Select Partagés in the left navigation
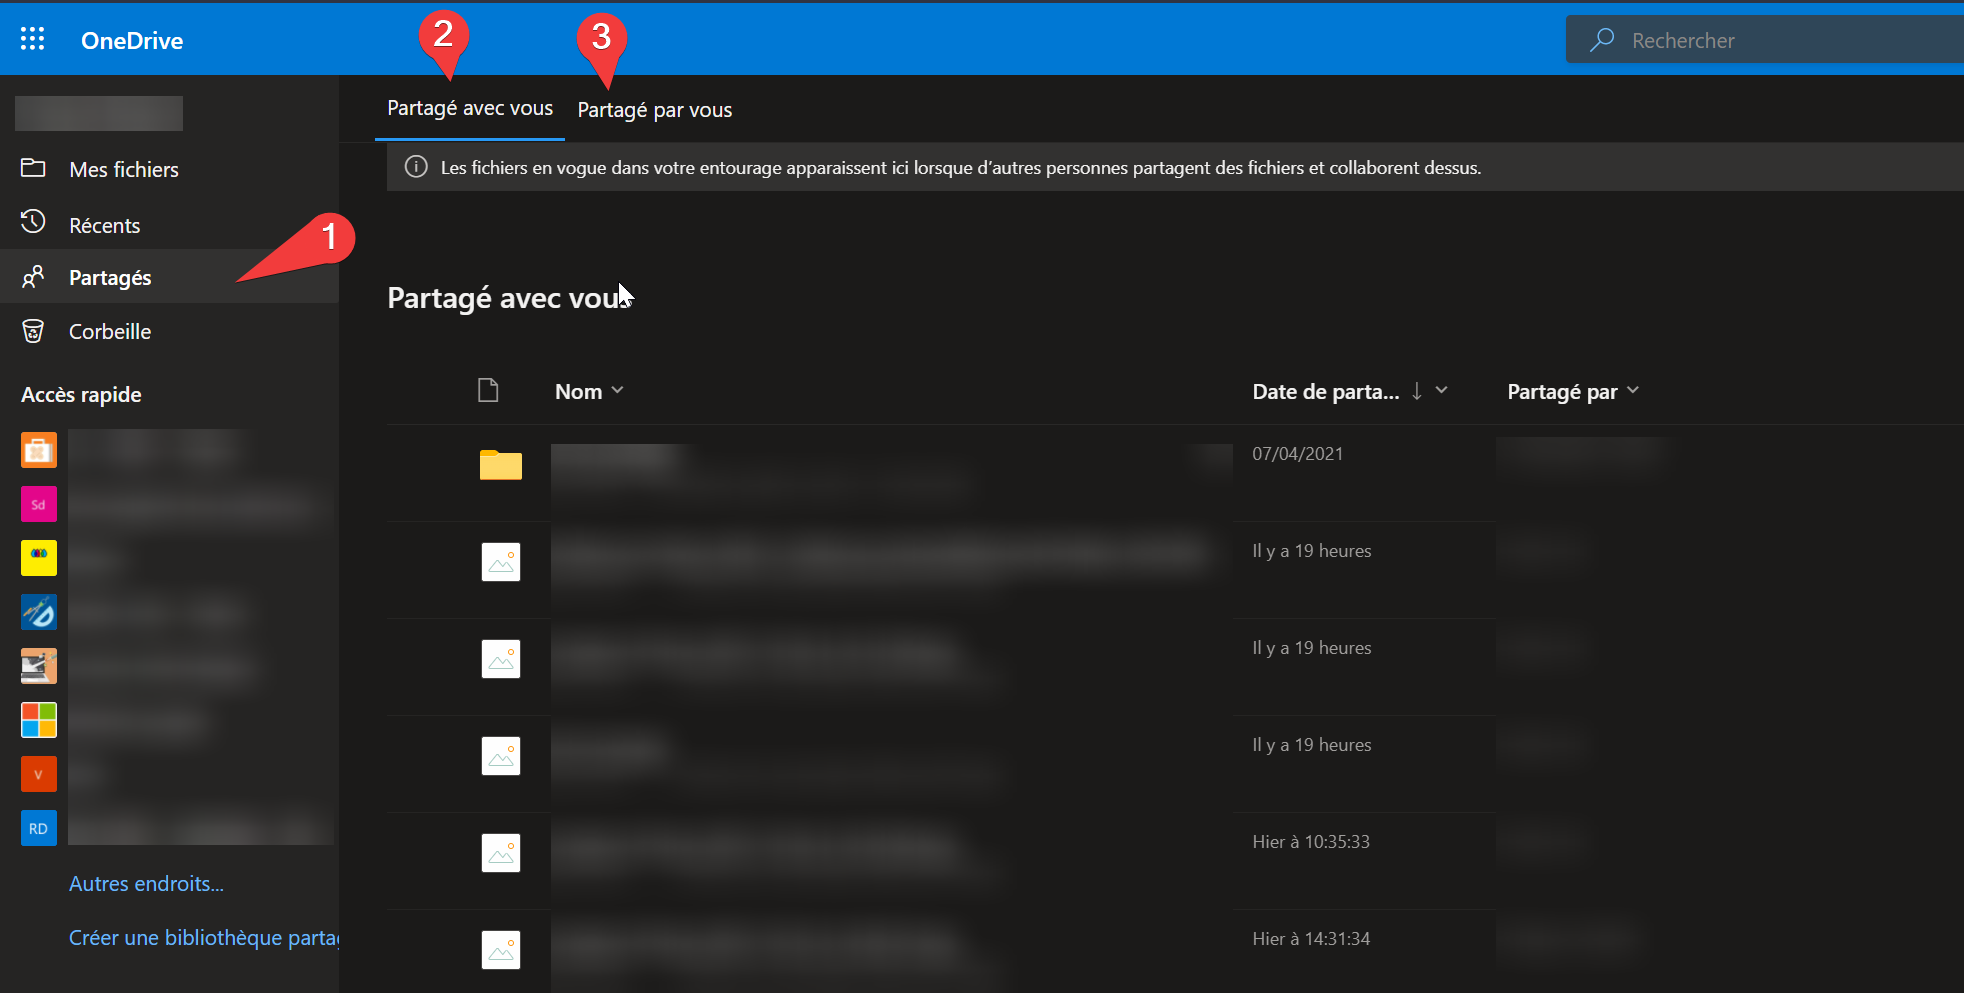 point(110,278)
